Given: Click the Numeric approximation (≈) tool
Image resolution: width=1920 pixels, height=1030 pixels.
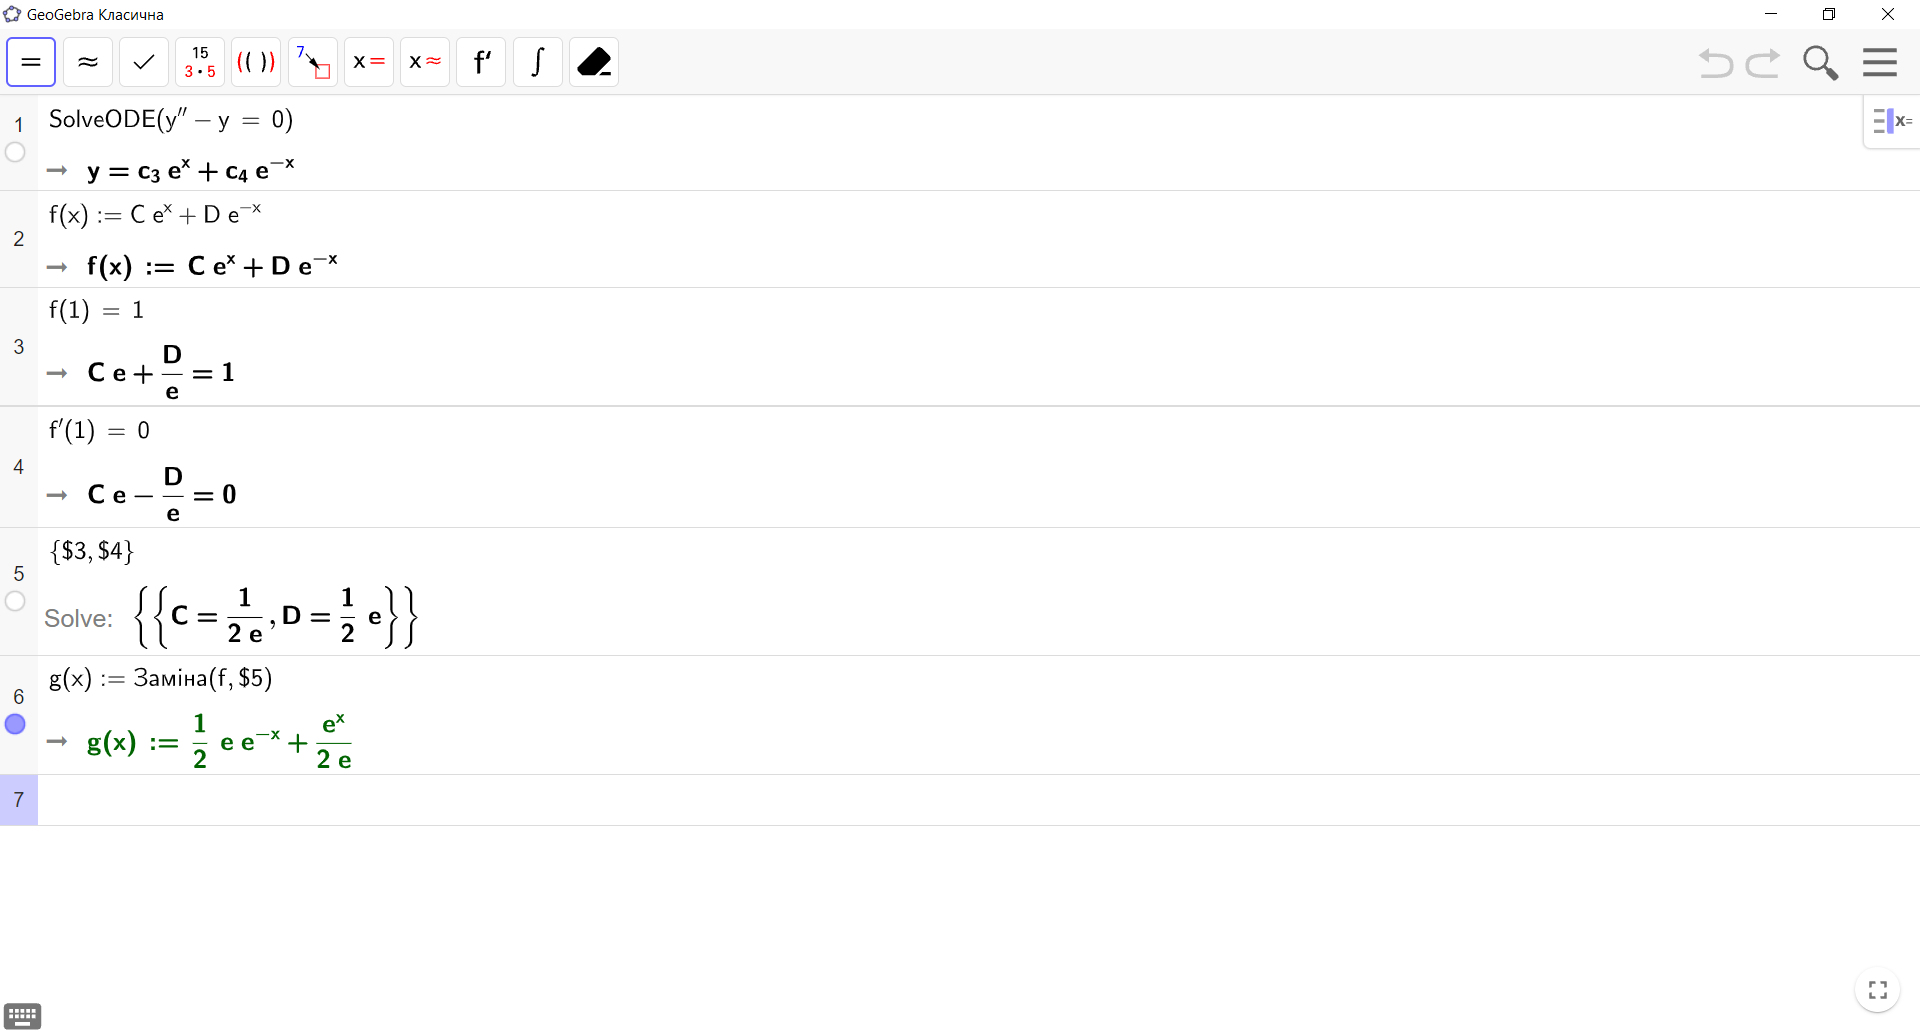Looking at the screenshot, I should tap(88, 62).
